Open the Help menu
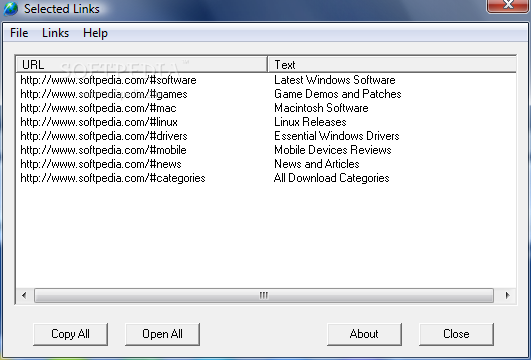 click(x=95, y=33)
